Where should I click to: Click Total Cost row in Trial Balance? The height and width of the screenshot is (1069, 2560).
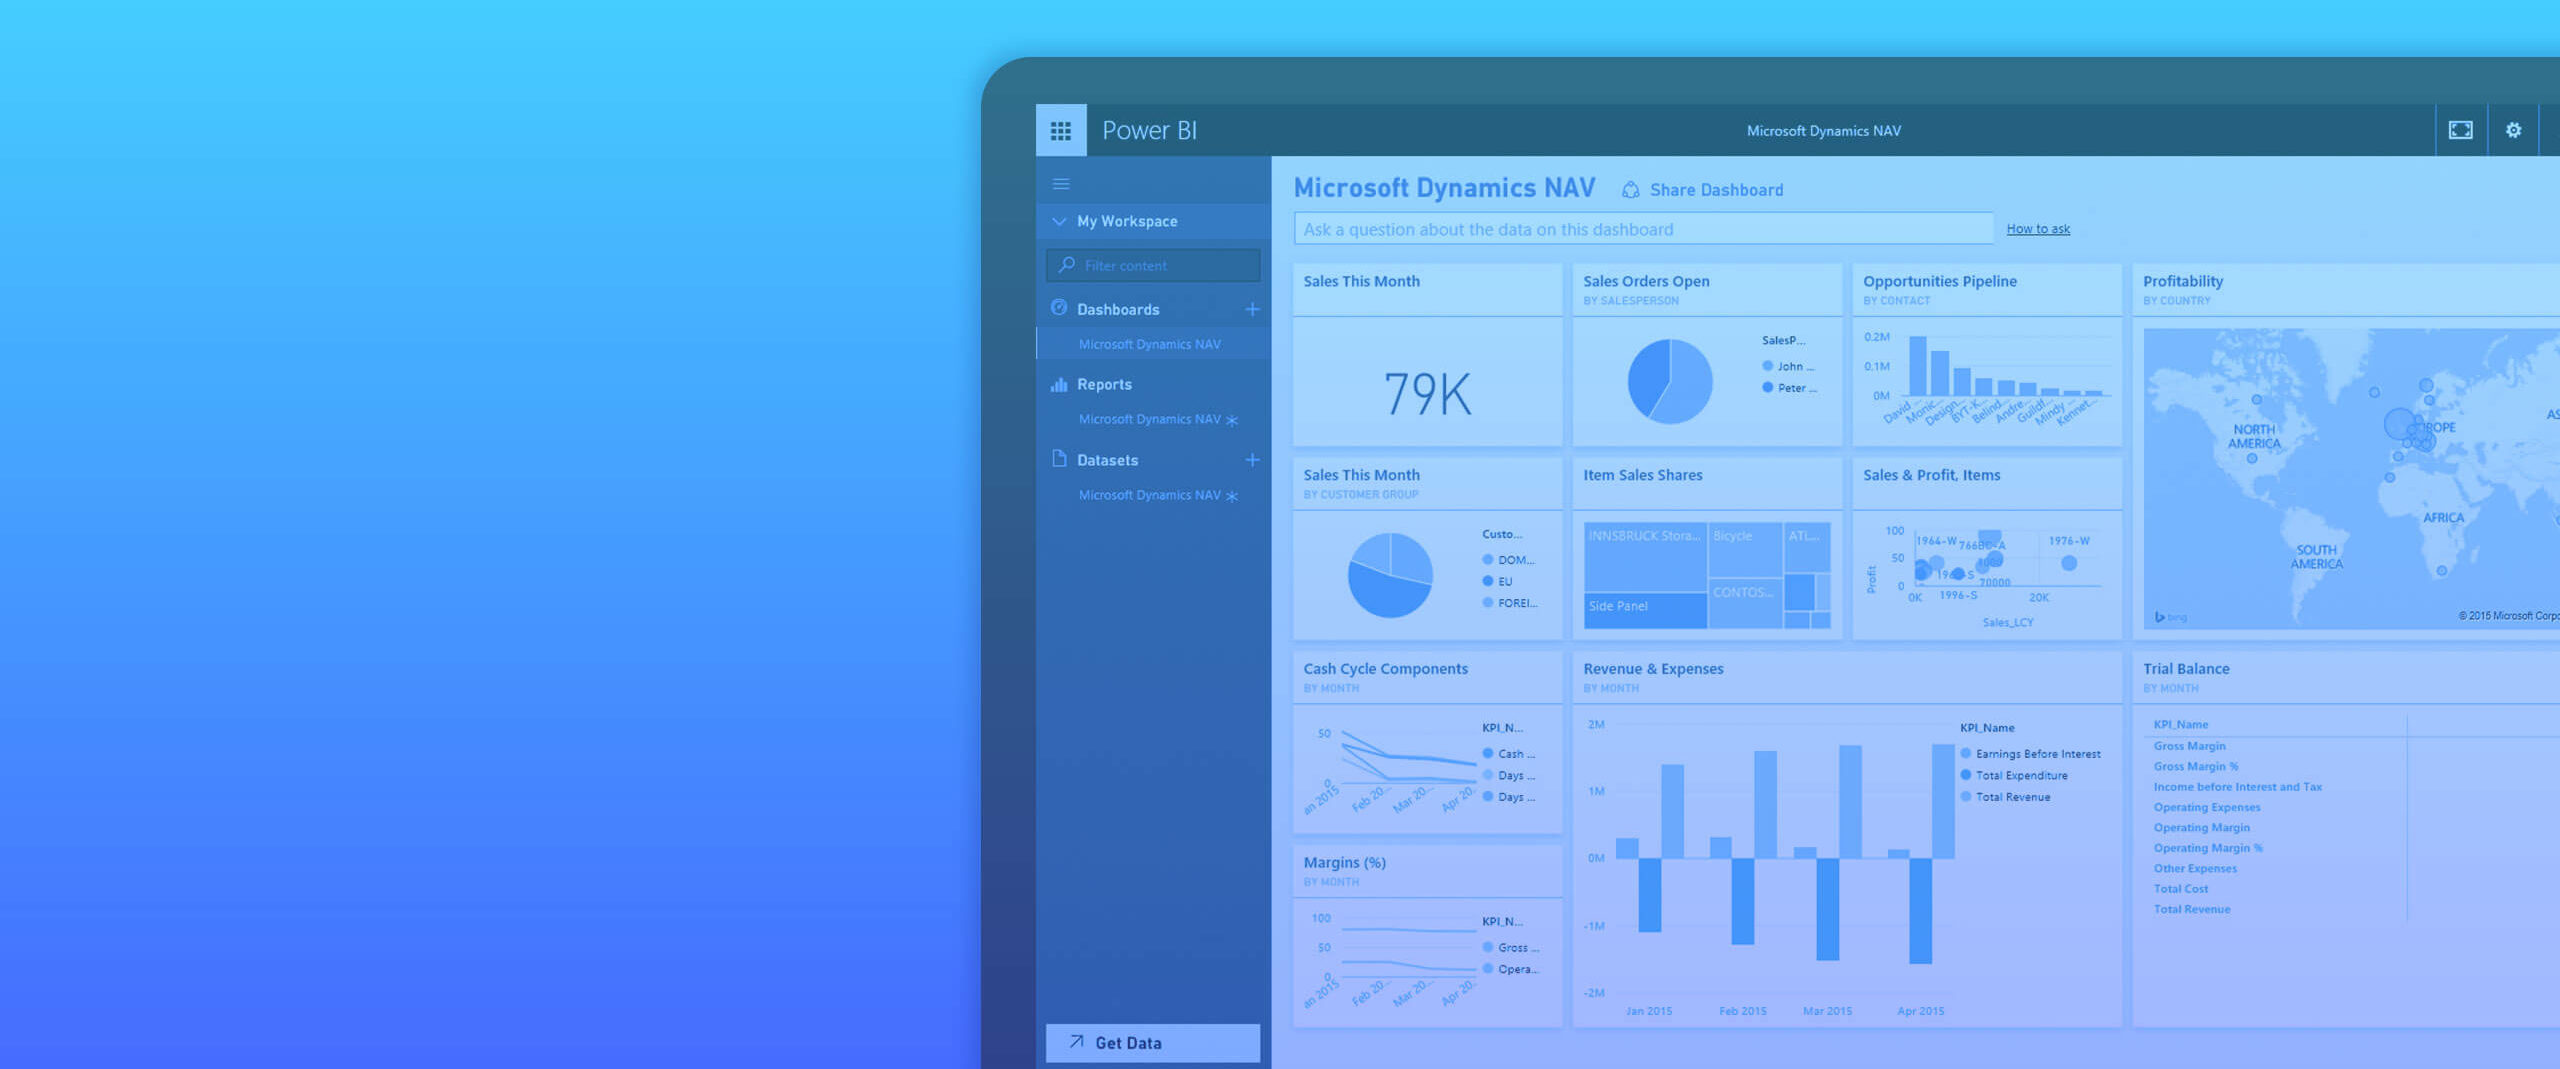(x=2181, y=889)
